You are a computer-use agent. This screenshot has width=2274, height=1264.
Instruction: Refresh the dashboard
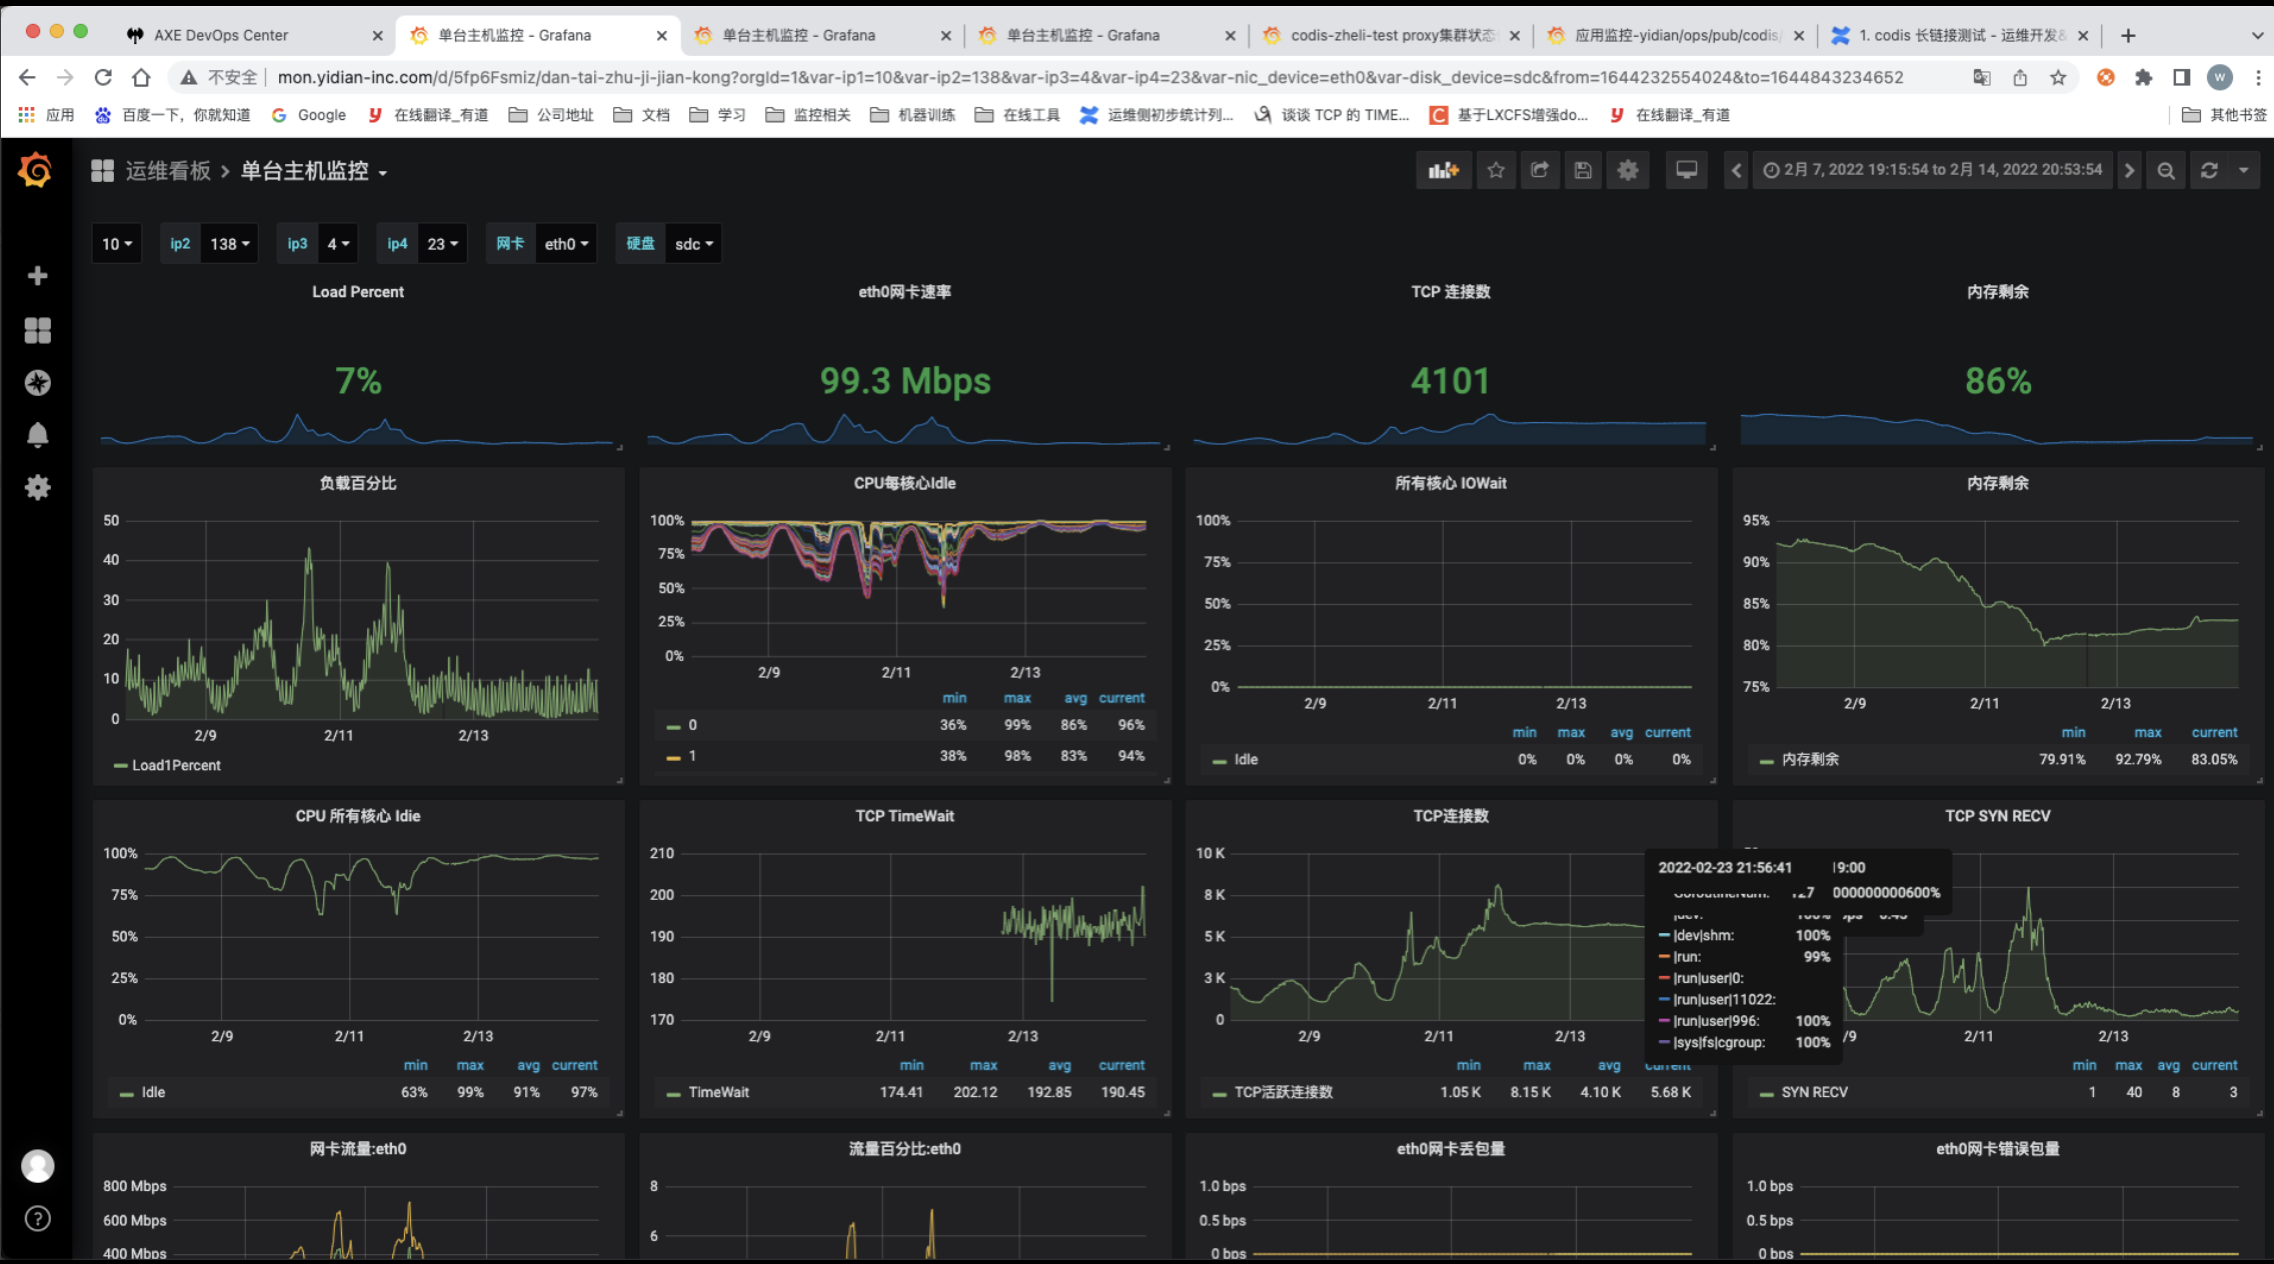(x=2210, y=170)
